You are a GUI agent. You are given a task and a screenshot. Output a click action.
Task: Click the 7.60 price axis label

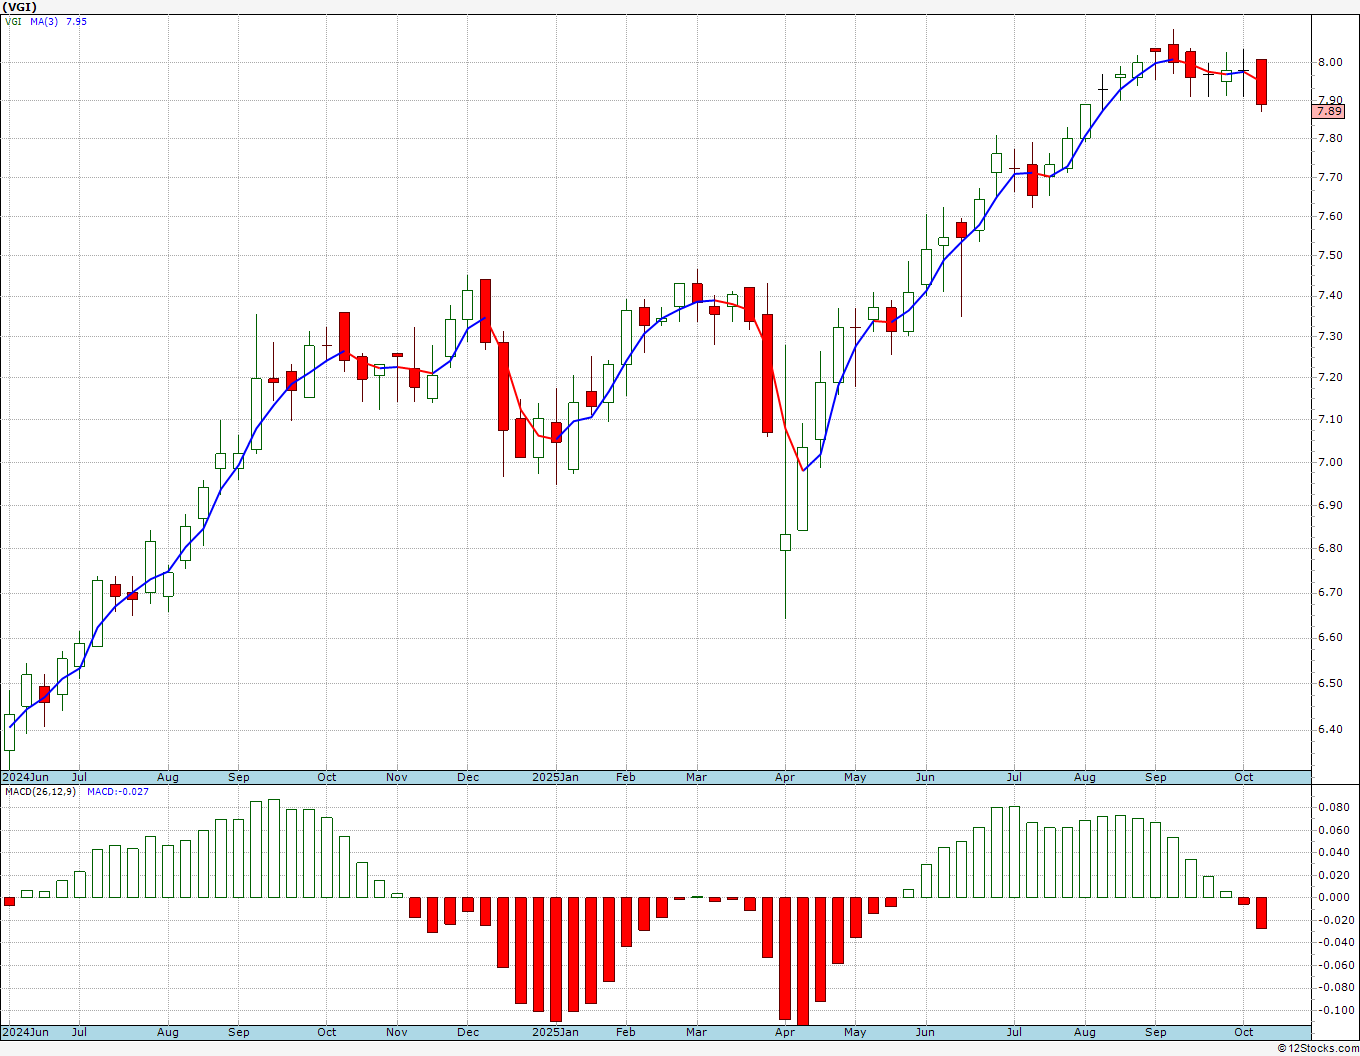tap(1329, 216)
